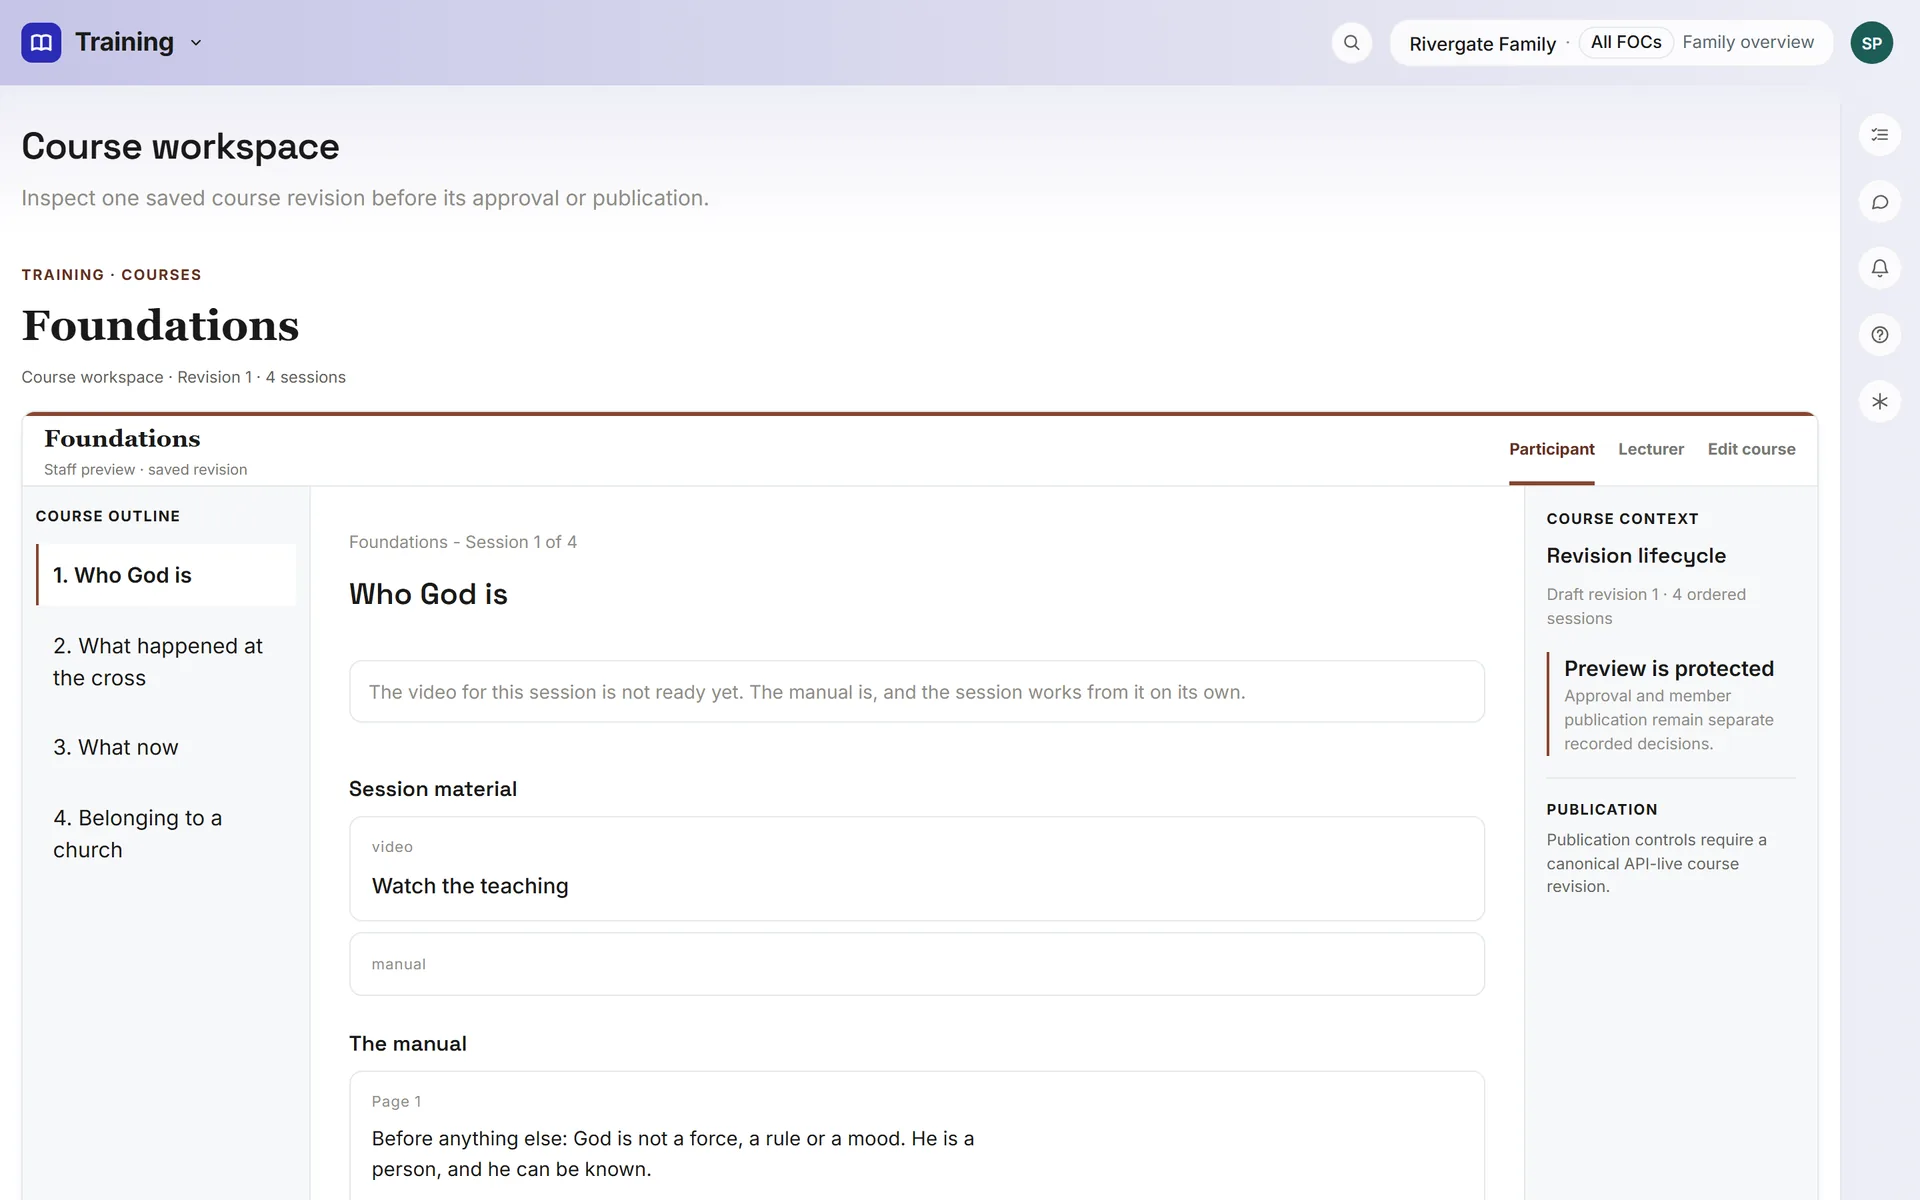Screen dimensions: 1920x1200
Task: Open the Edit course tab
Action: (1751, 449)
